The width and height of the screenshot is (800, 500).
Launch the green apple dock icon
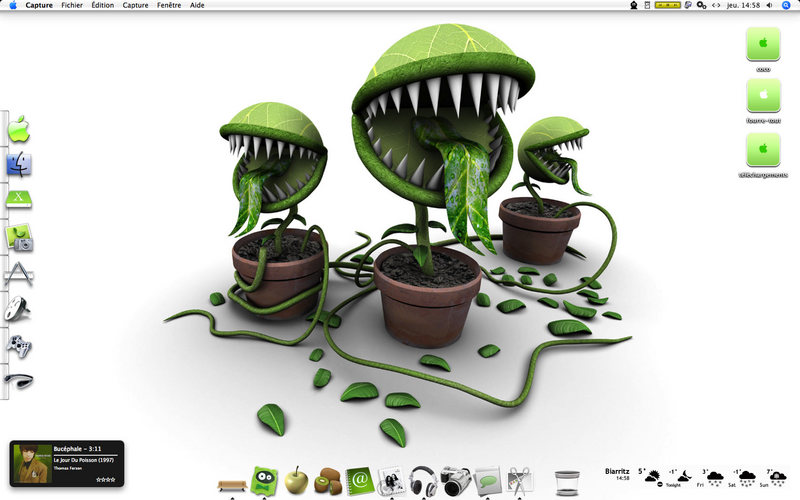point(296,480)
